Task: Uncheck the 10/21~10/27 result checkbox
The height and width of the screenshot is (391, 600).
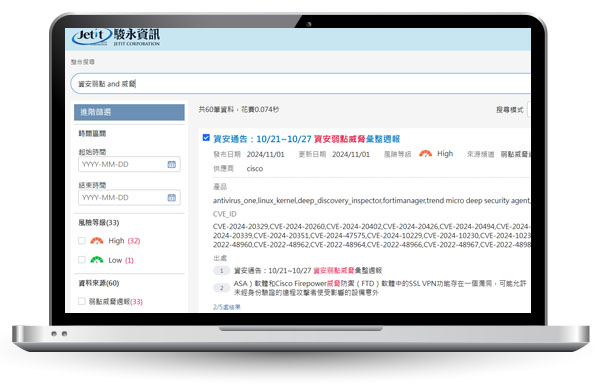Action: [x=206, y=138]
